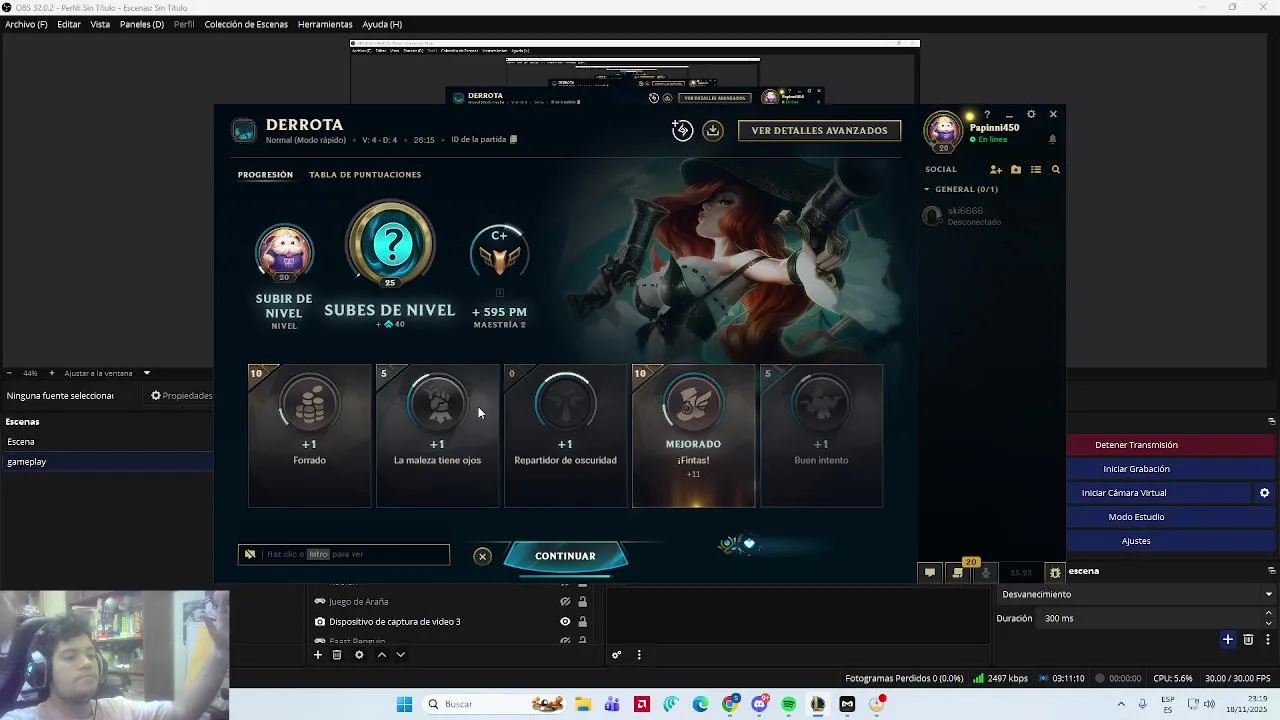Viewport: 1280px width, 720px height.
Task: Open League client help question mark
Action: click(987, 114)
